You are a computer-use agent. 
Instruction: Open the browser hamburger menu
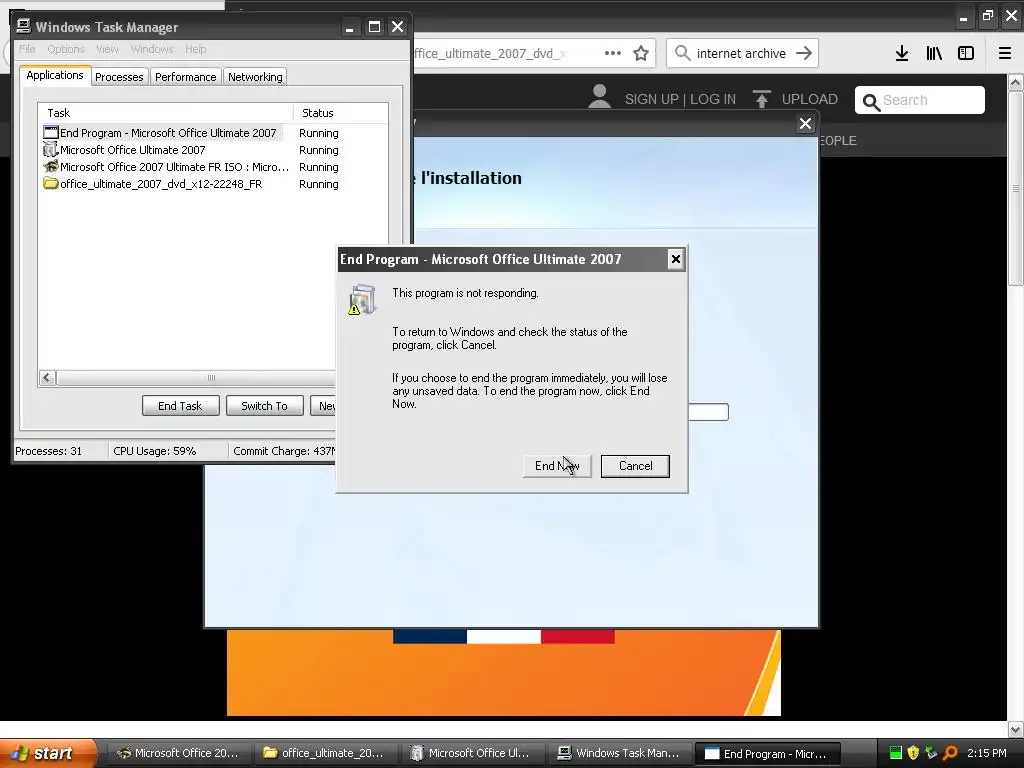1005,53
